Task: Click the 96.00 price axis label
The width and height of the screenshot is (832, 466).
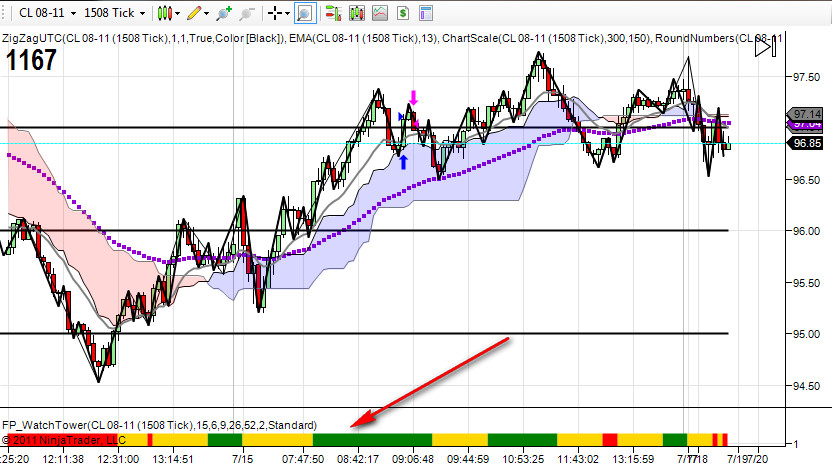Action: click(806, 231)
